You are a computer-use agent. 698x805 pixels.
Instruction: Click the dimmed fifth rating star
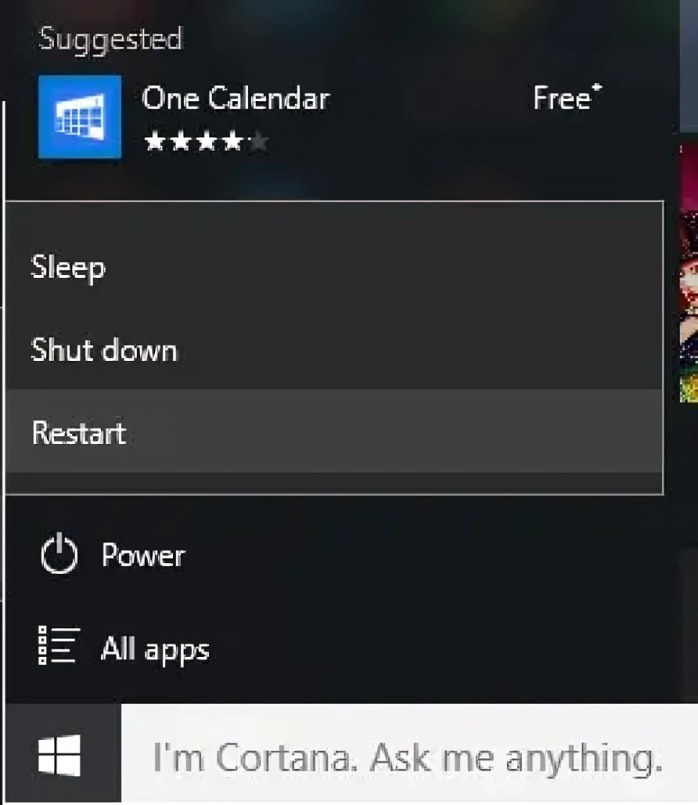coord(257,143)
